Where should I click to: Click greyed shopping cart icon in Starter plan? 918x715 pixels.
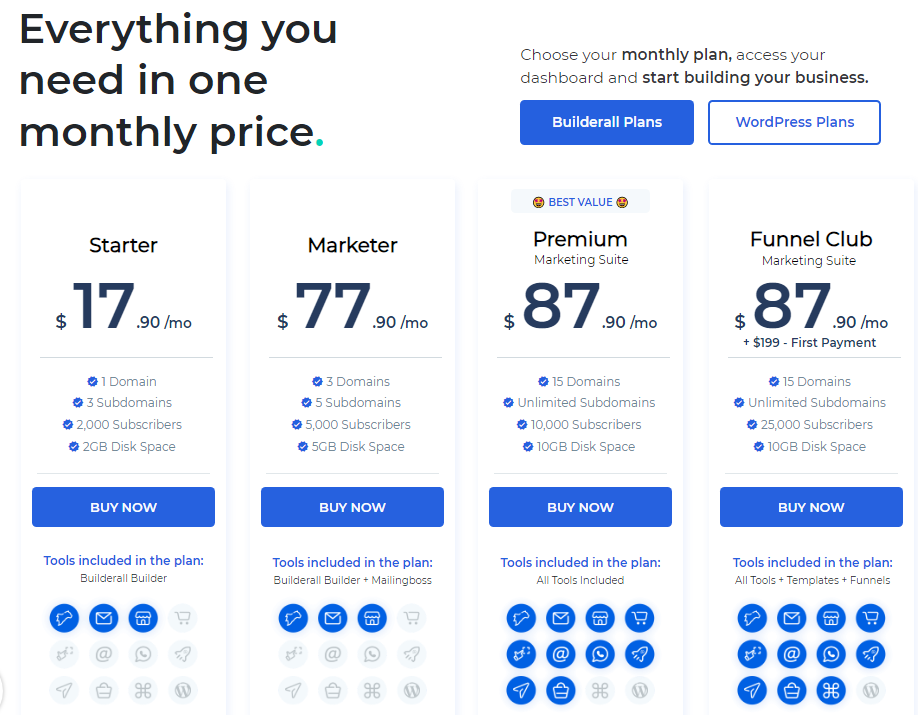pos(182,619)
